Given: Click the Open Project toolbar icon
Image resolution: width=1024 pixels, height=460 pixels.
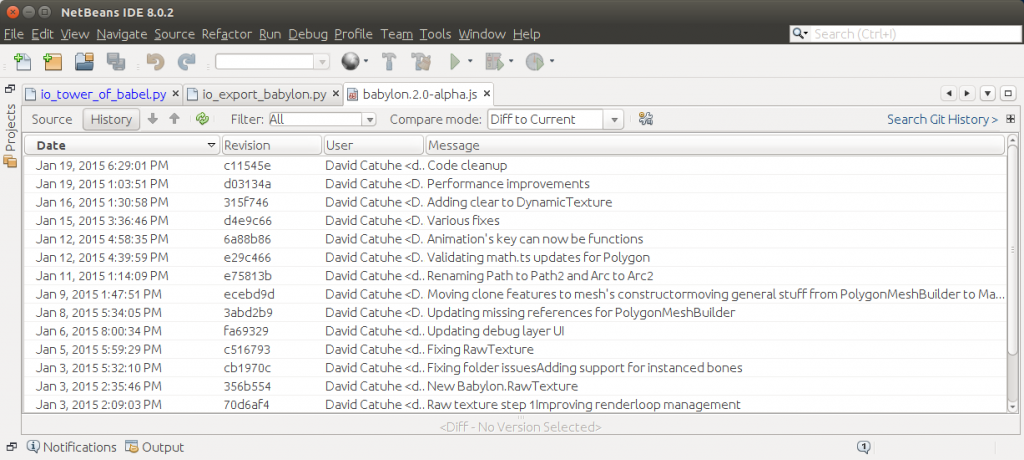Looking at the screenshot, I should click(85, 61).
